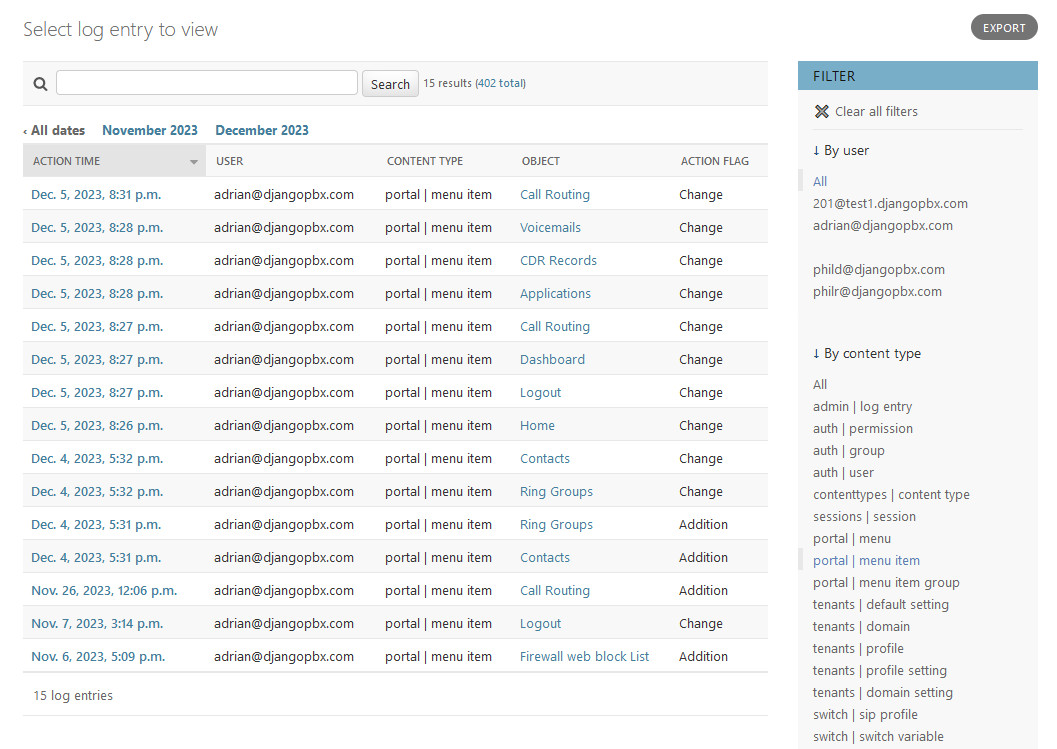Click the magnifying glass search icon
The height and width of the screenshot is (749, 1057).
pyautogui.click(x=40, y=84)
